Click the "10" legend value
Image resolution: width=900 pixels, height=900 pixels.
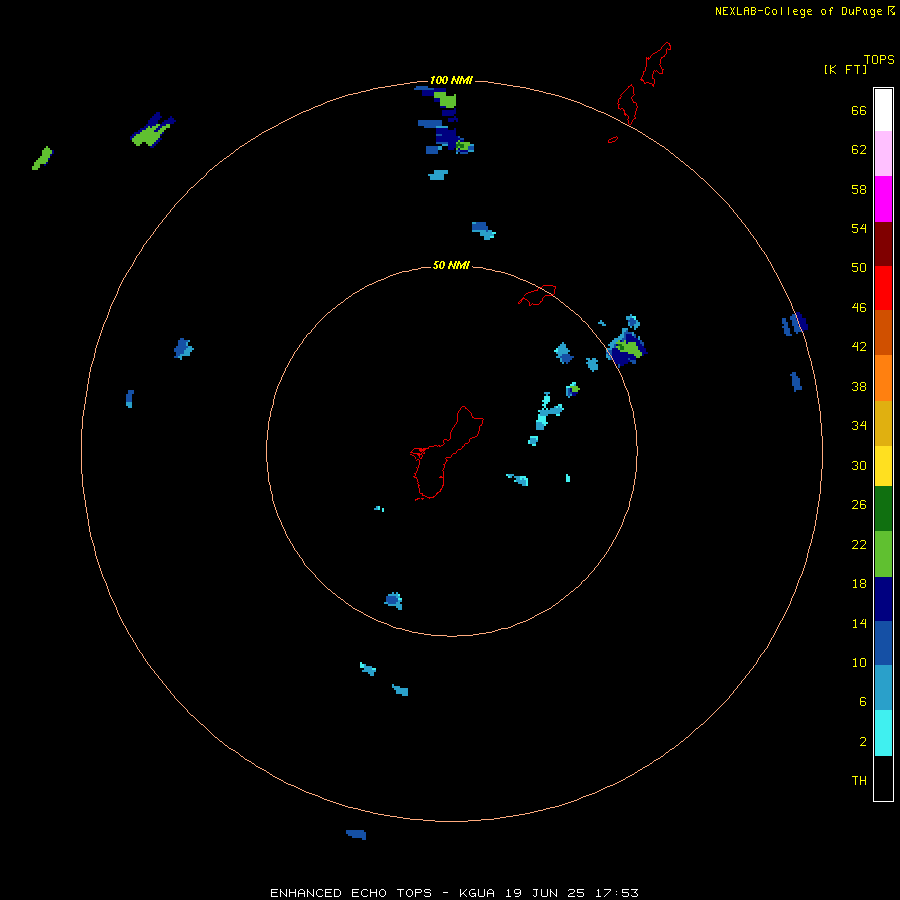point(859,663)
